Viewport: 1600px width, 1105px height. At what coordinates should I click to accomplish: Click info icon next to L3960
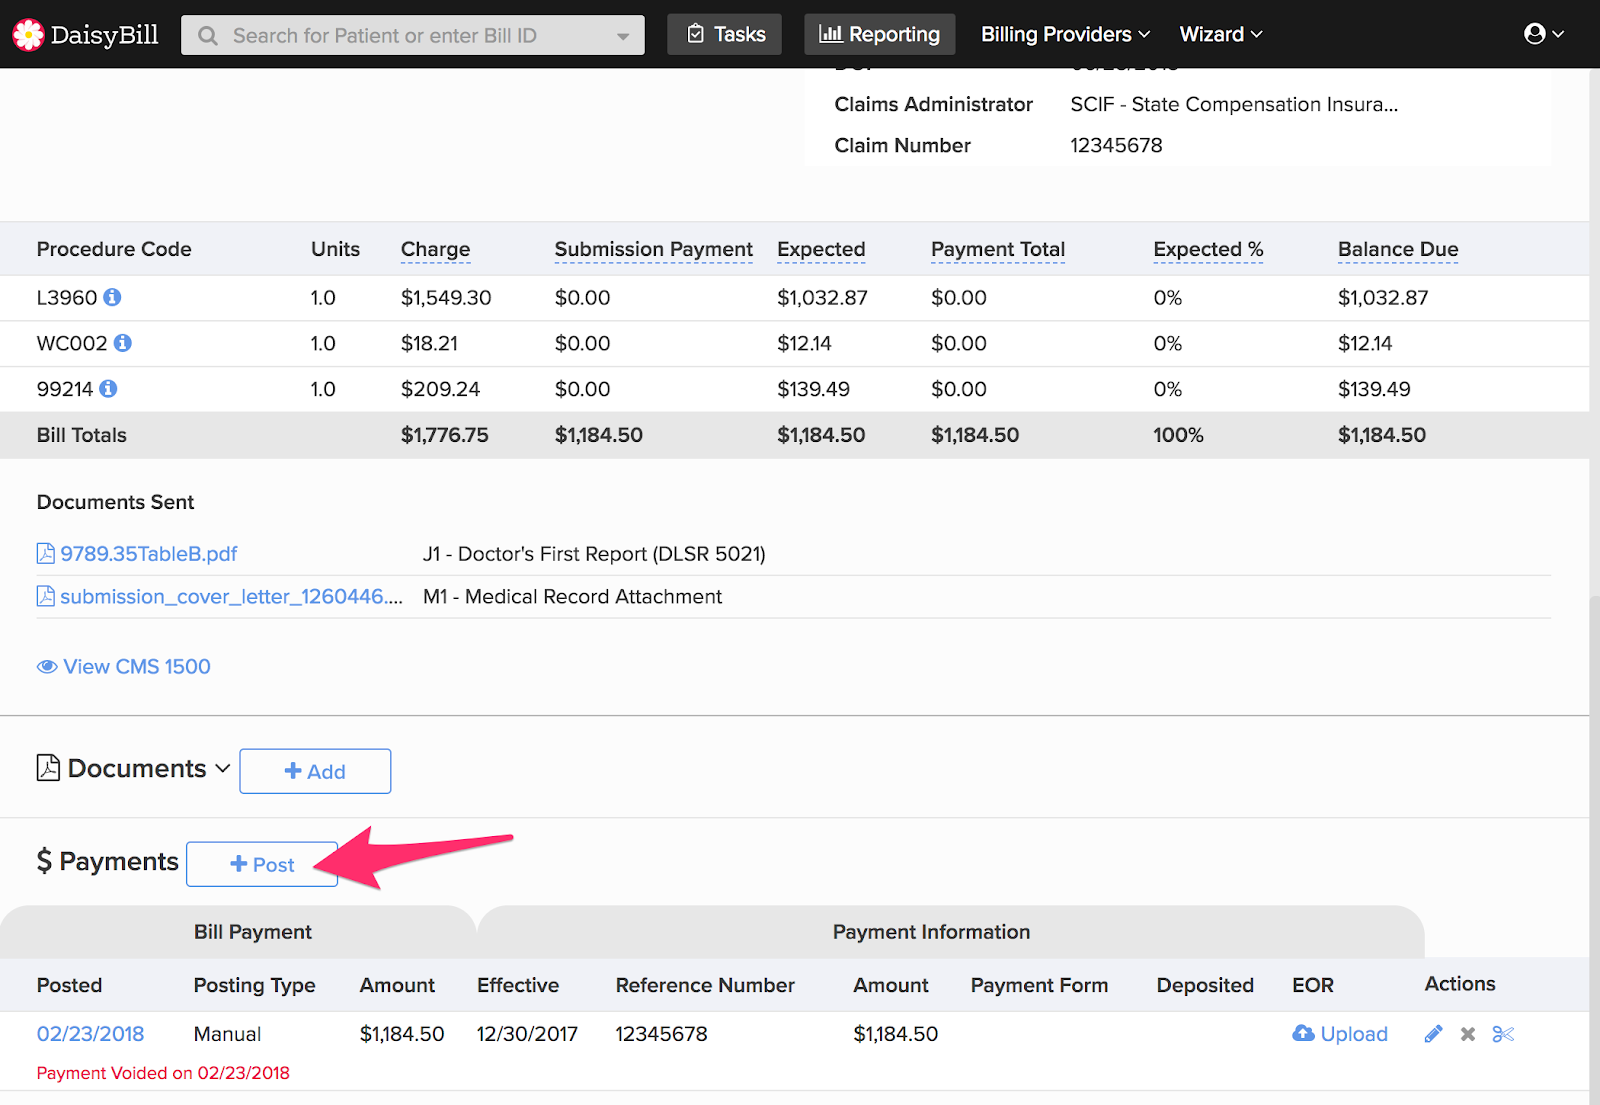tap(112, 297)
